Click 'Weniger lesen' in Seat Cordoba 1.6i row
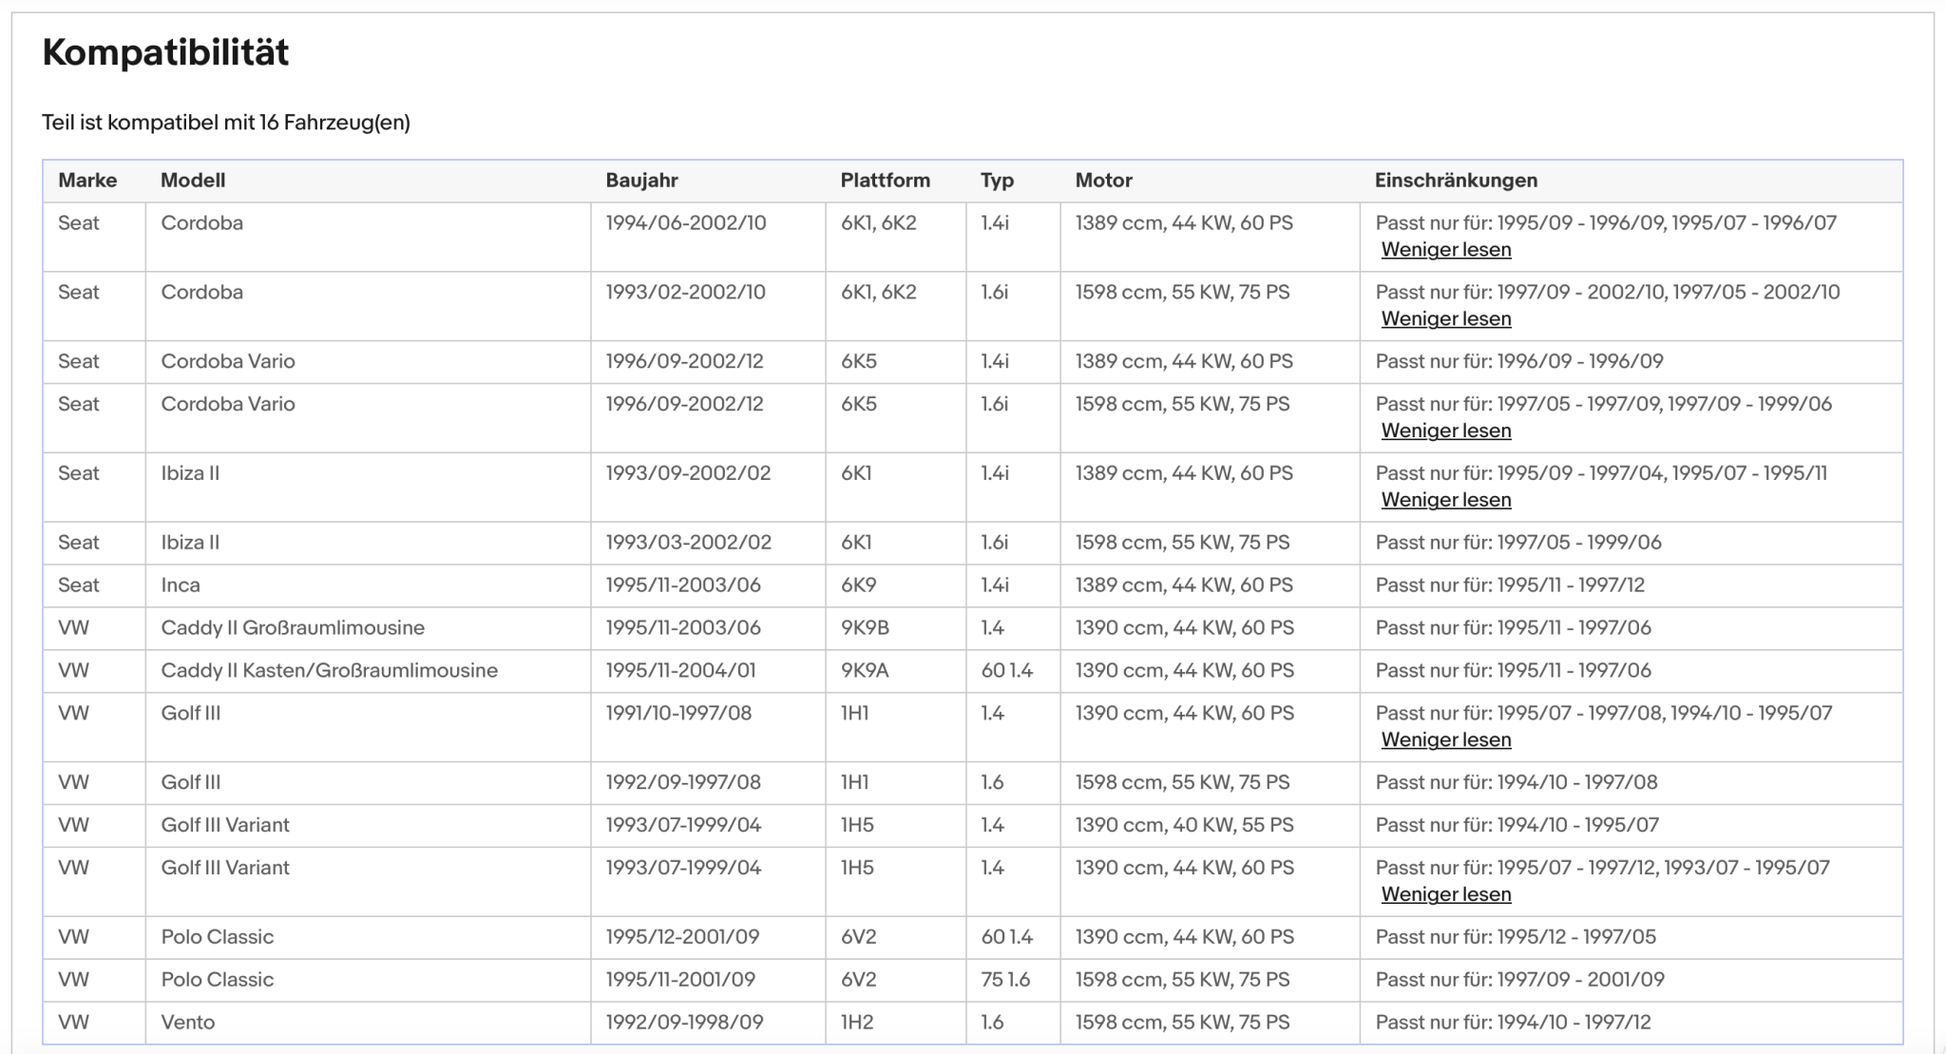Image resolution: width=1946 pixels, height=1054 pixels. 1445,319
